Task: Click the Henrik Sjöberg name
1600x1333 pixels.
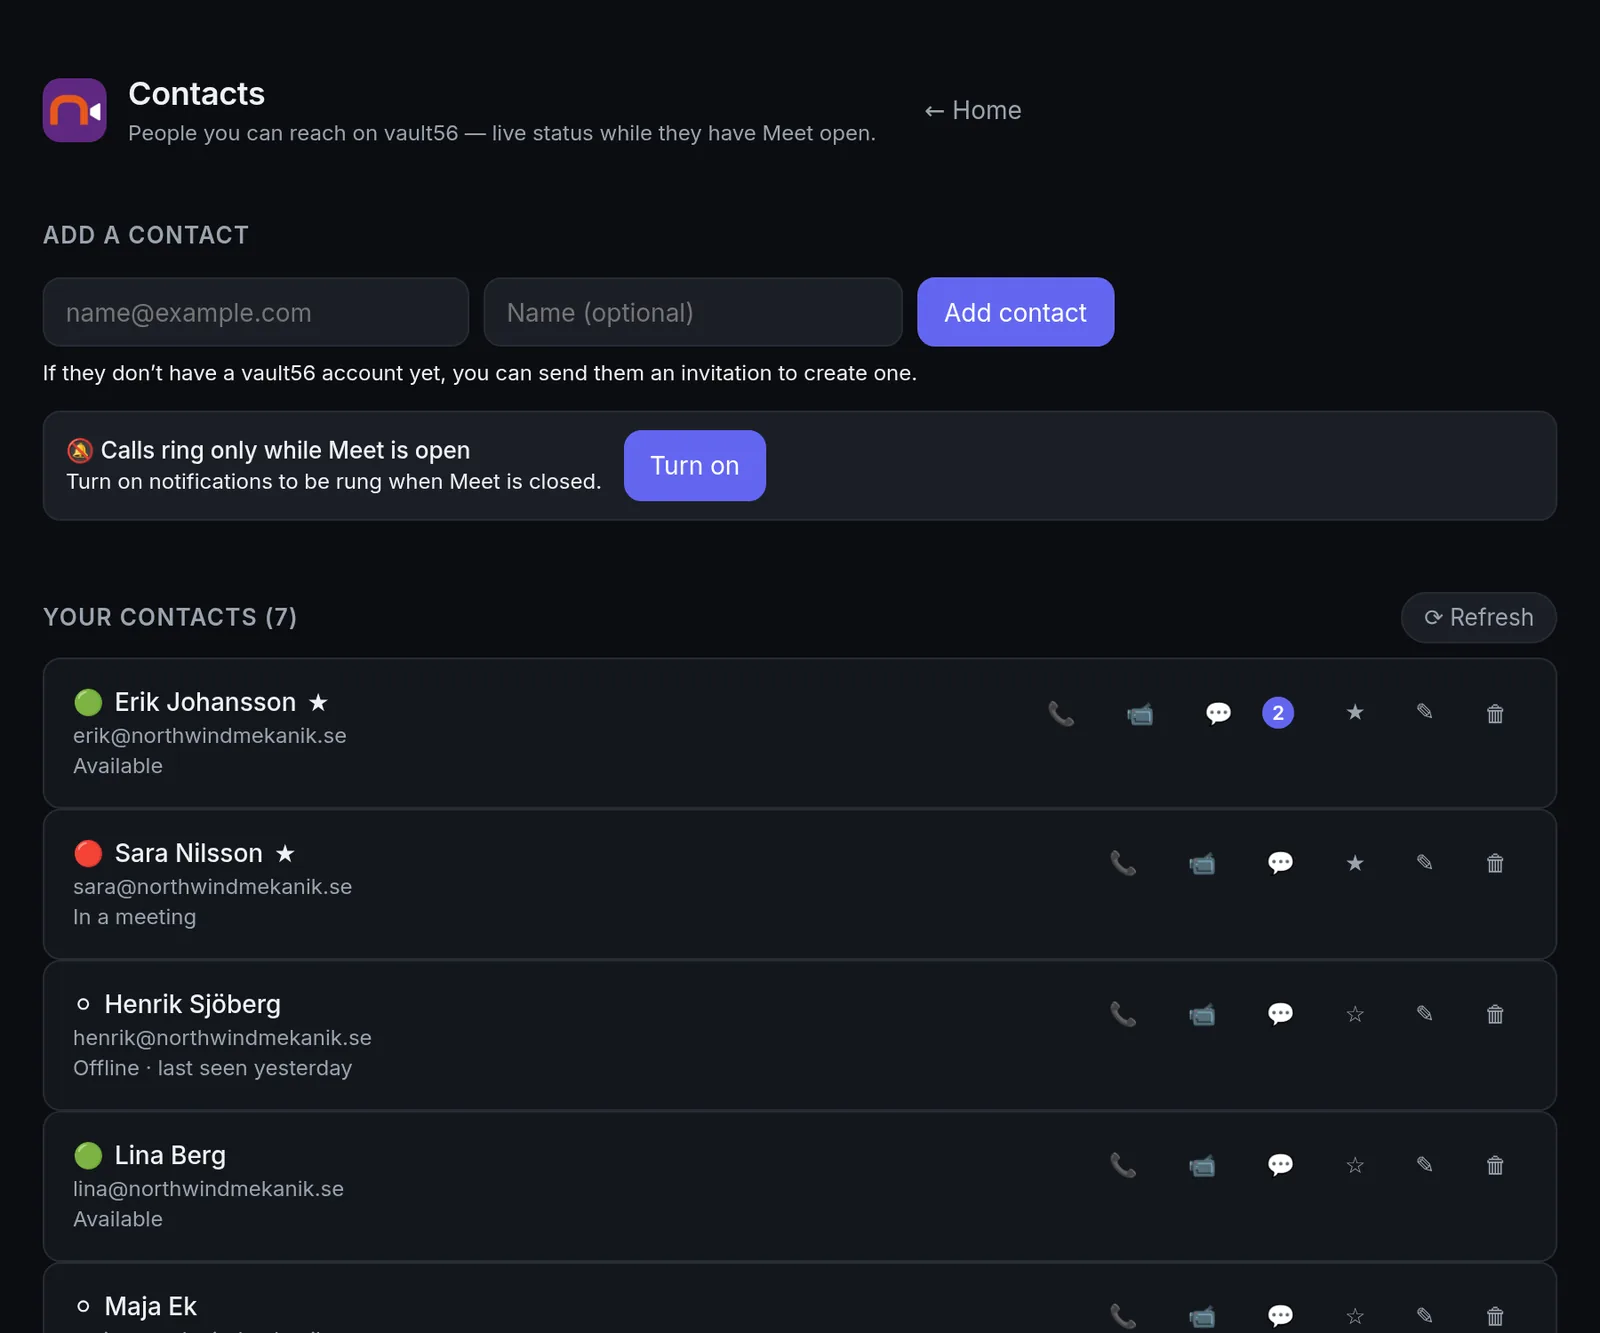Action: click(193, 1004)
